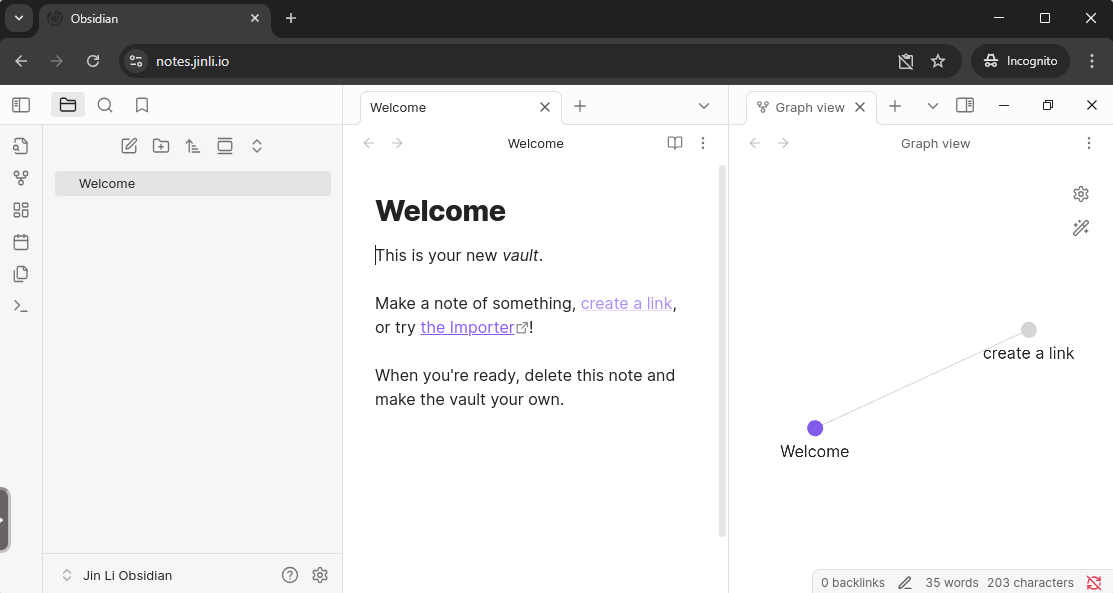Show '0 backlinks' in status bar
Image resolution: width=1113 pixels, height=593 pixels.
[x=852, y=582]
